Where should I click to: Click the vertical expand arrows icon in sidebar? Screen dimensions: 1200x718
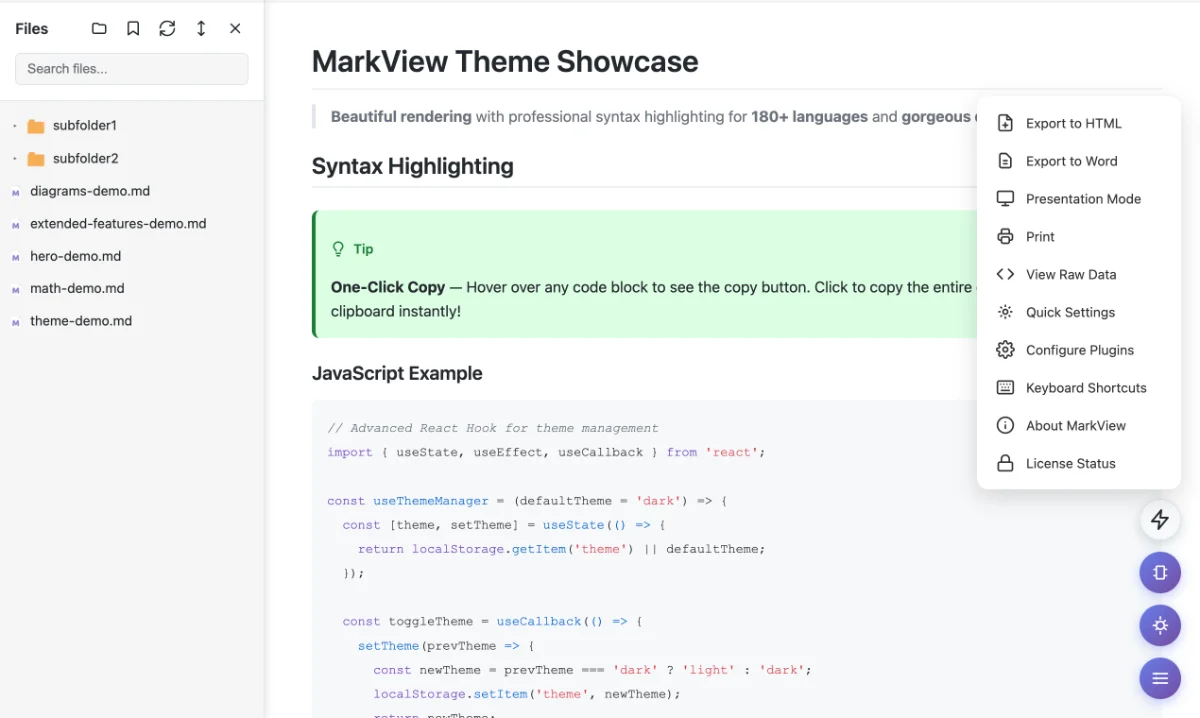200,28
